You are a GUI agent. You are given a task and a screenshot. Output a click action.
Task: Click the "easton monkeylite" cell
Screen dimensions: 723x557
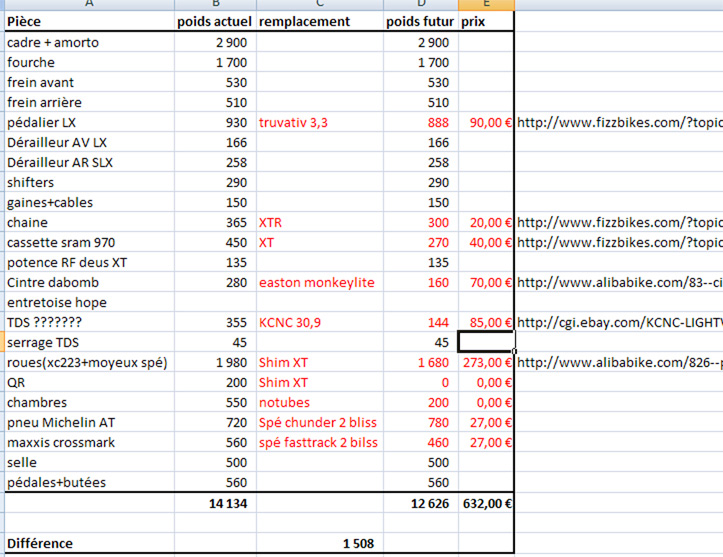[x=318, y=283]
